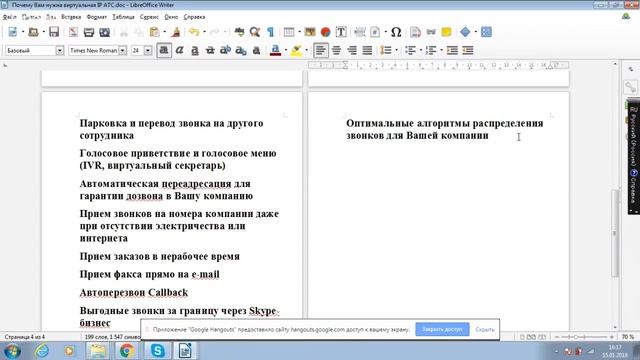Open the Файл menu
Viewport: 640px width, 360px height.
pos(9,17)
